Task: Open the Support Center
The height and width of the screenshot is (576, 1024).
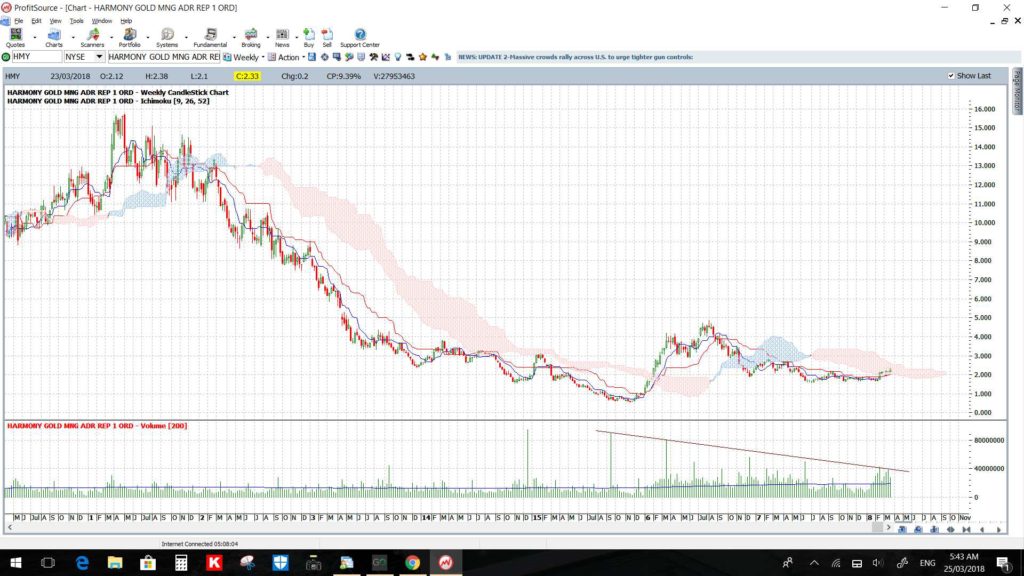Action: click(360, 38)
